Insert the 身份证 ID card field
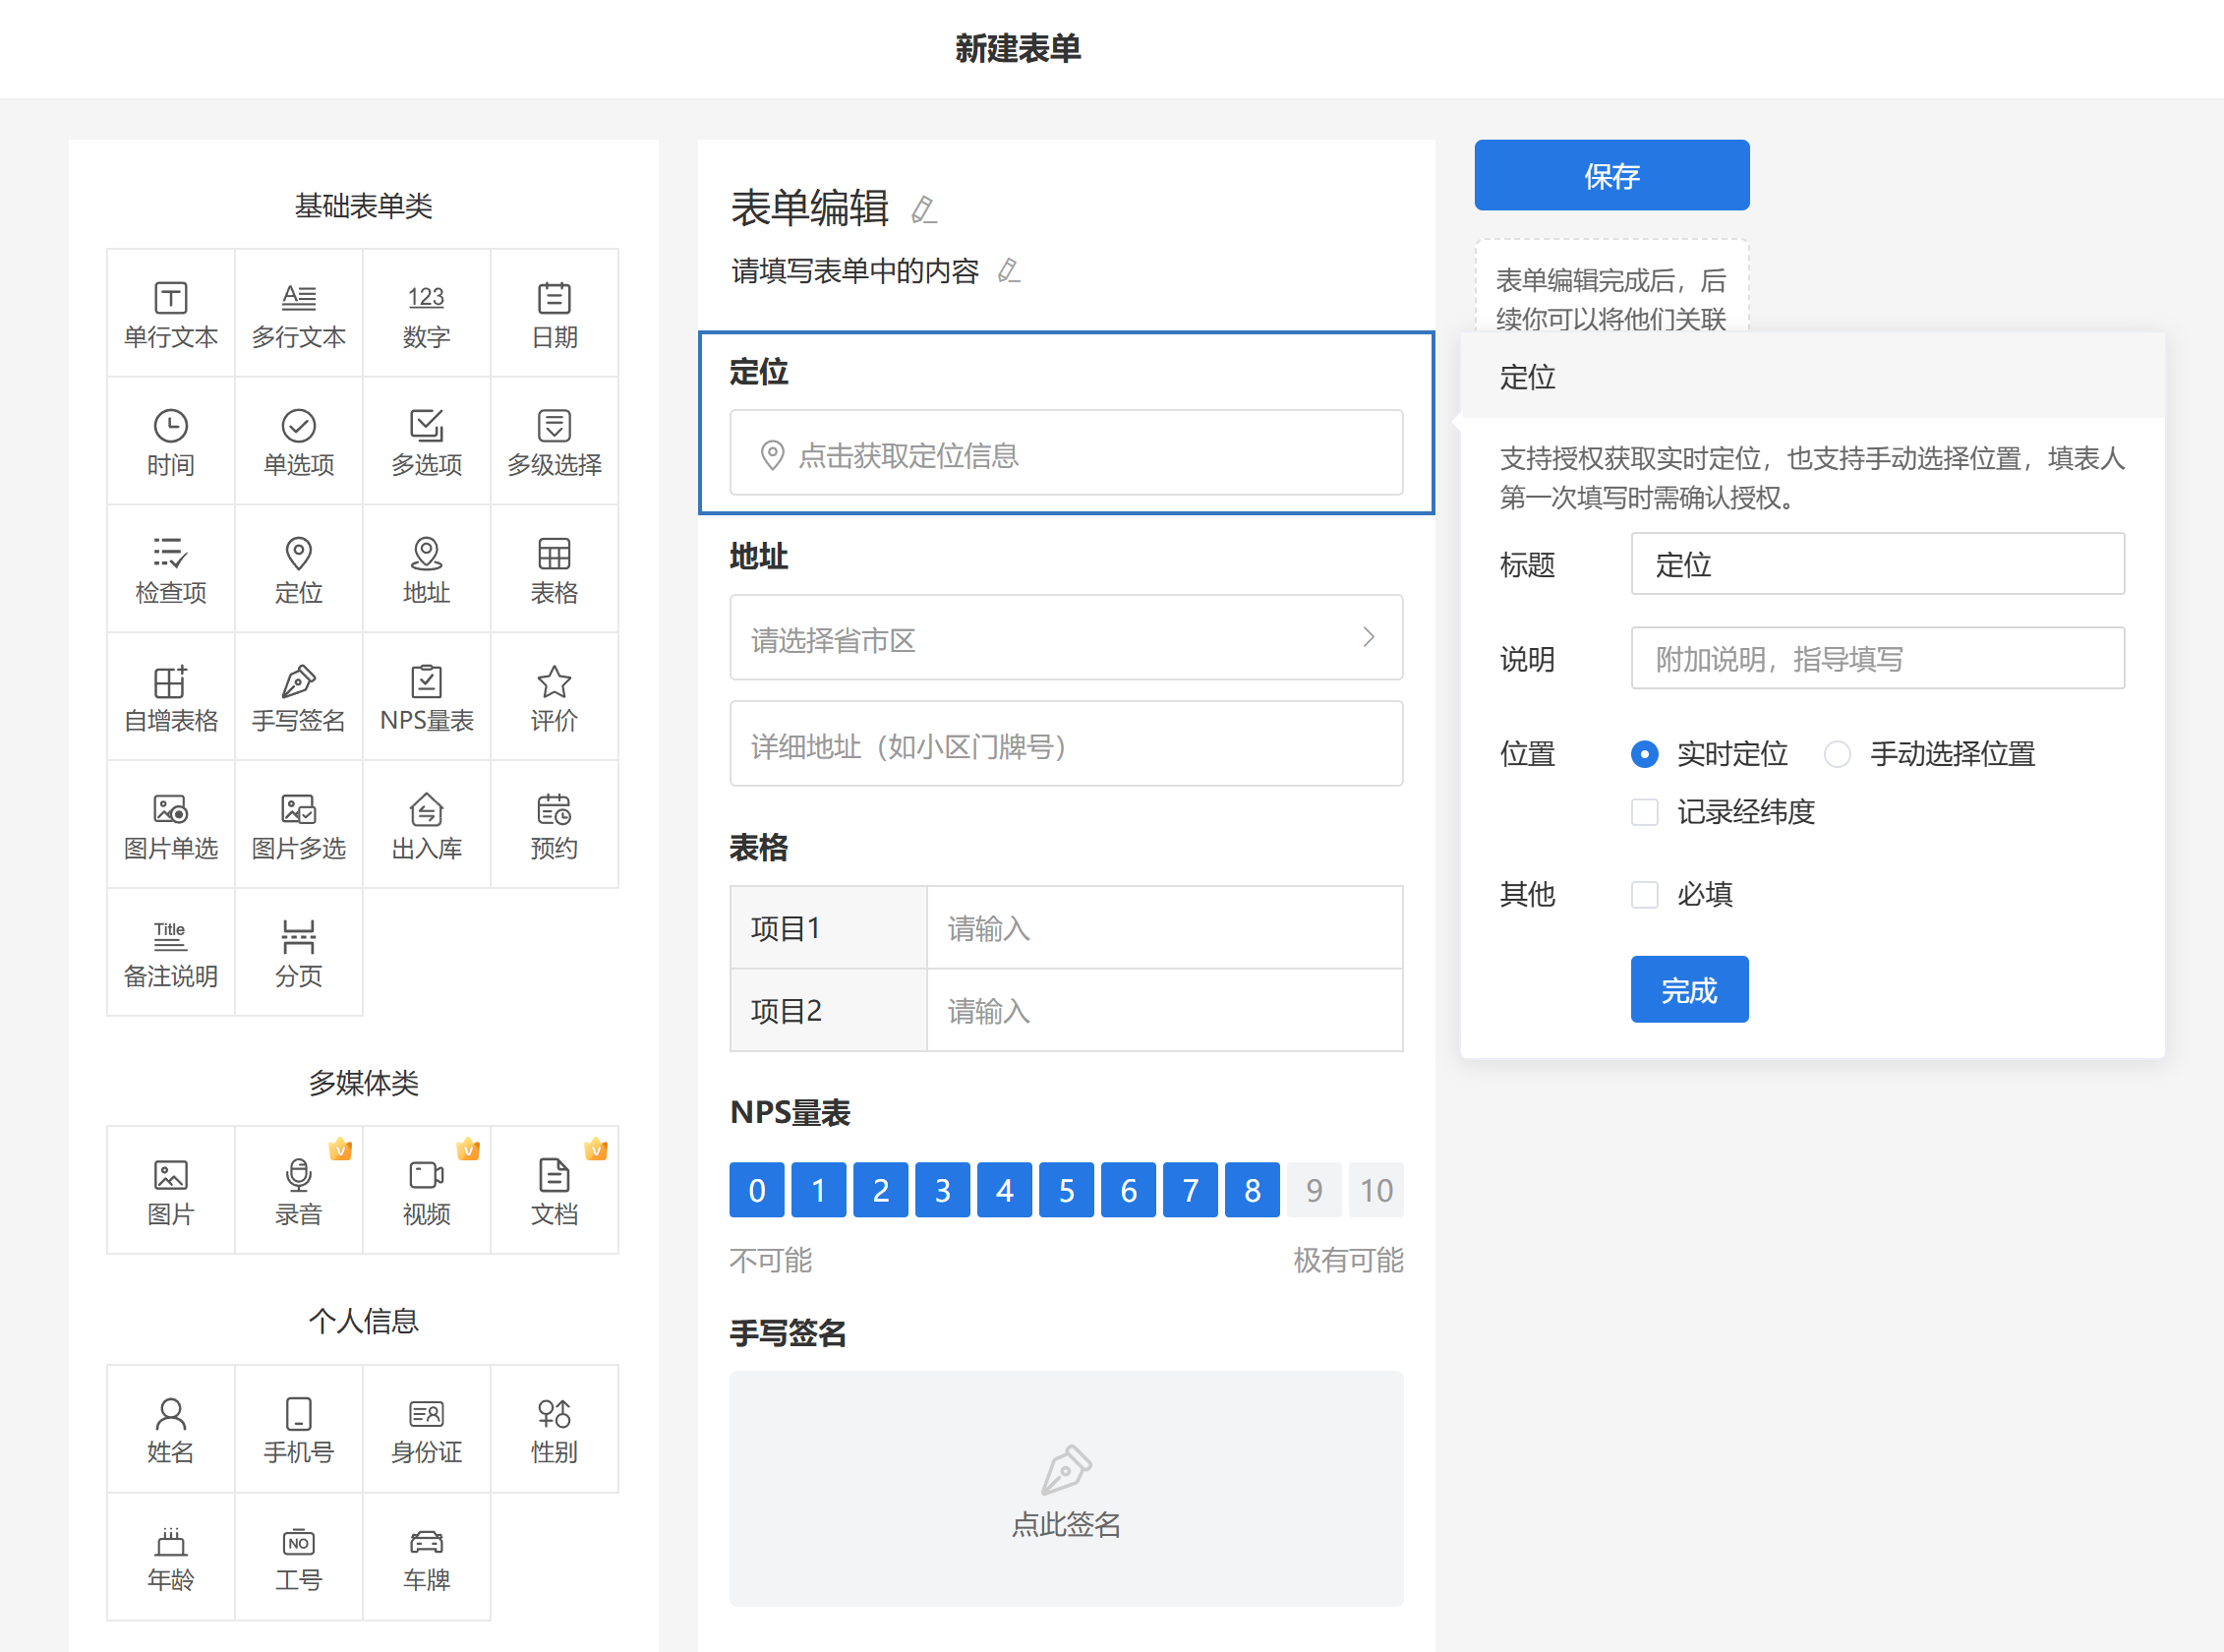Image resolution: width=2224 pixels, height=1652 pixels. 426,1429
